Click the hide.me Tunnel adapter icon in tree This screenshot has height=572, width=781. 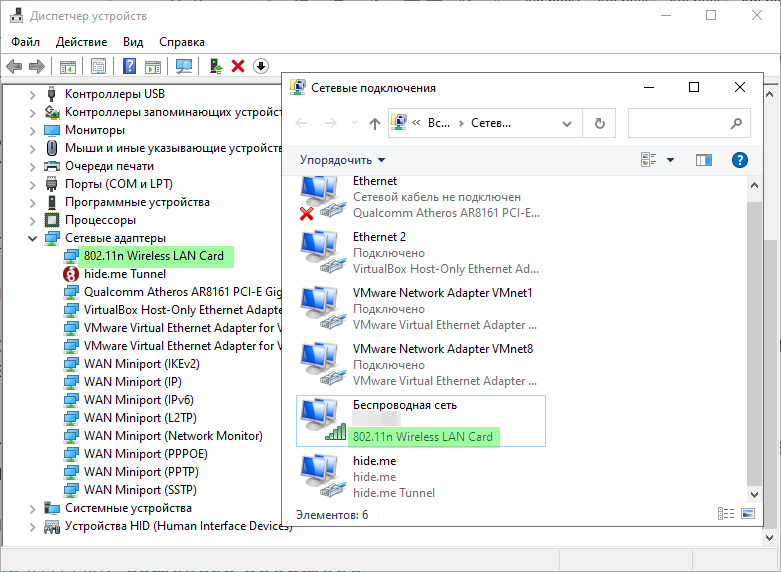point(71,274)
